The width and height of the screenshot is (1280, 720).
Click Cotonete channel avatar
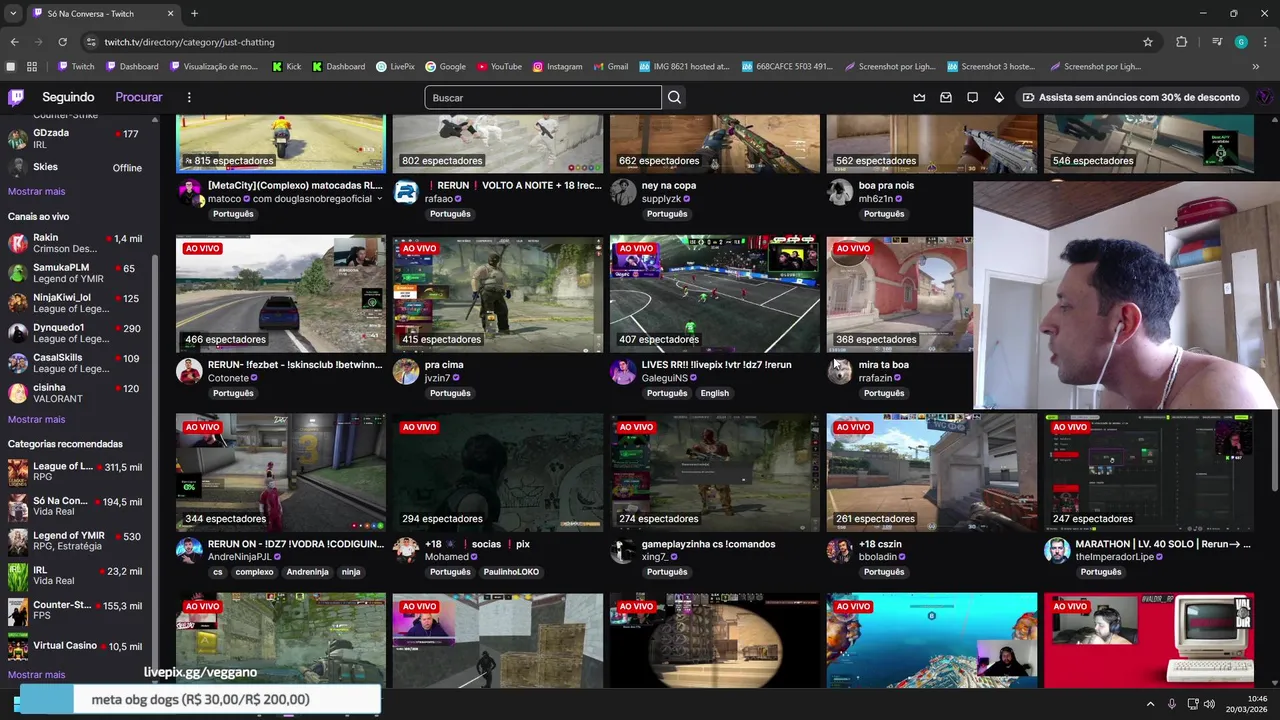[x=189, y=371]
